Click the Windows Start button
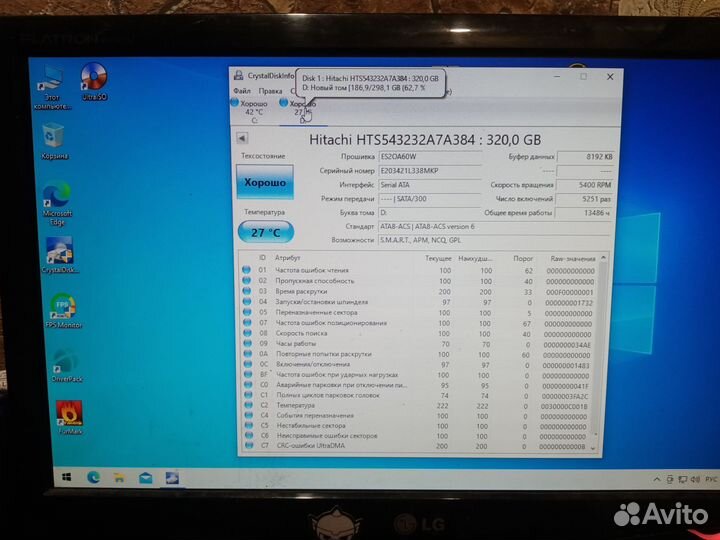The width and height of the screenshot is (720, 540). [66, 476]
